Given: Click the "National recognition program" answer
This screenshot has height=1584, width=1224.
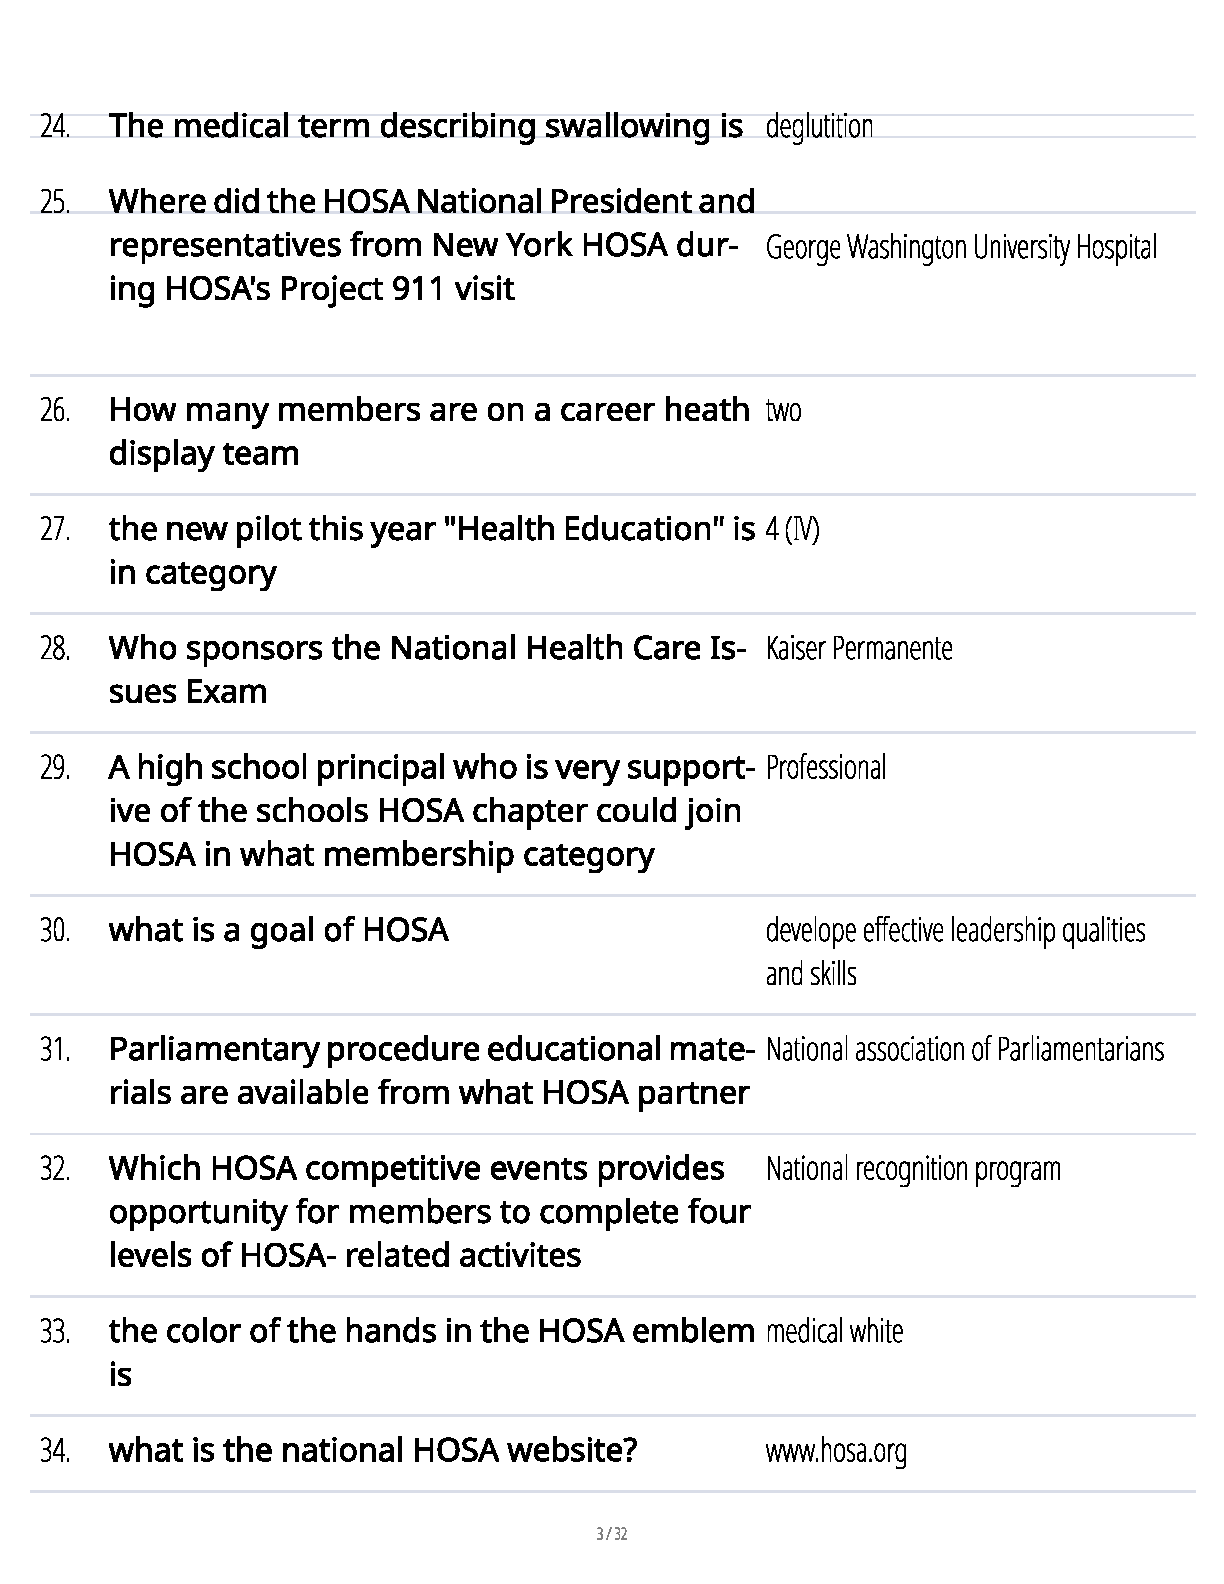Looking at the screenshot, I should (x=913, y=1169).
